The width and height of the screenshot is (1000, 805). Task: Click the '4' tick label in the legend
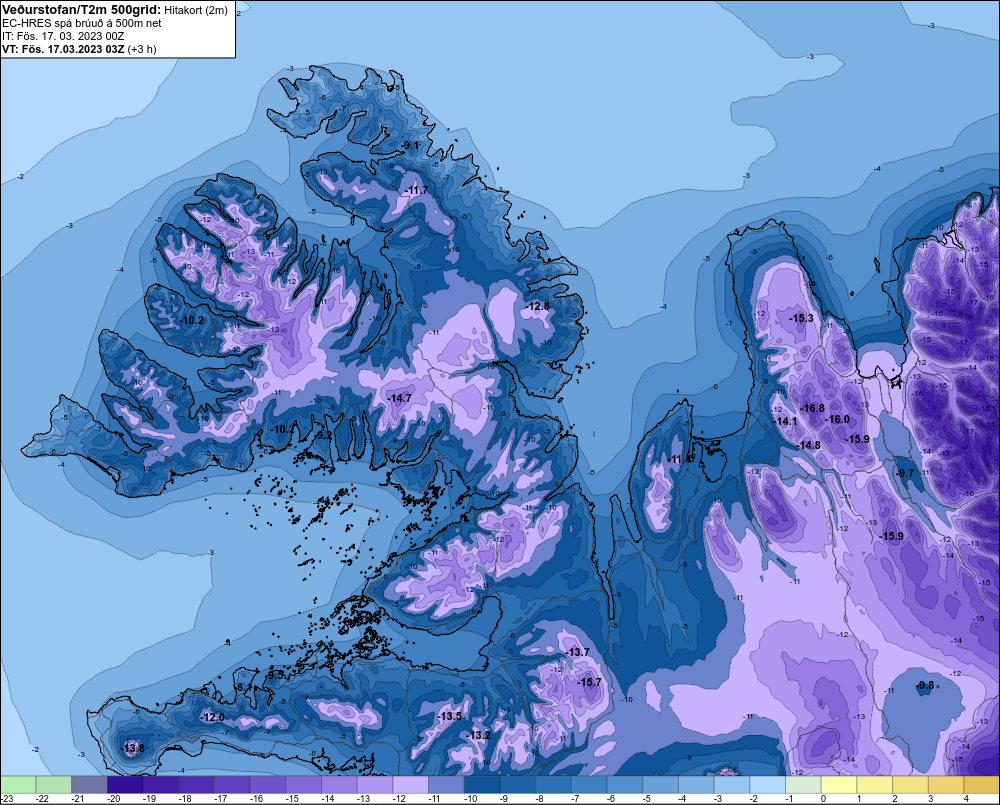click(966, 799)
